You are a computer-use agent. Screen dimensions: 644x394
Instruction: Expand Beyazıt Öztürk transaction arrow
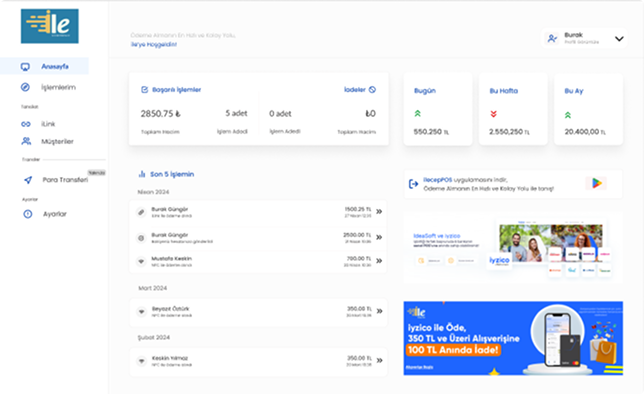coord(380,311)
